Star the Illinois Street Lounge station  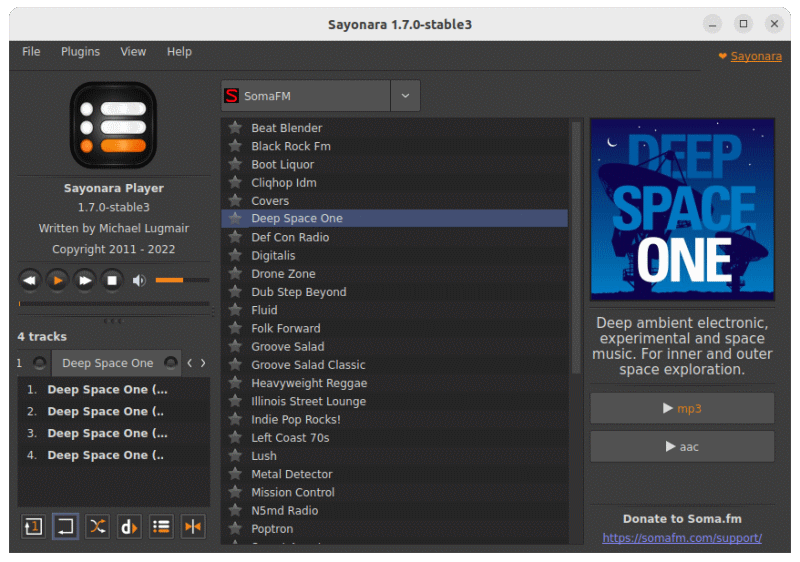coord(235,401)
